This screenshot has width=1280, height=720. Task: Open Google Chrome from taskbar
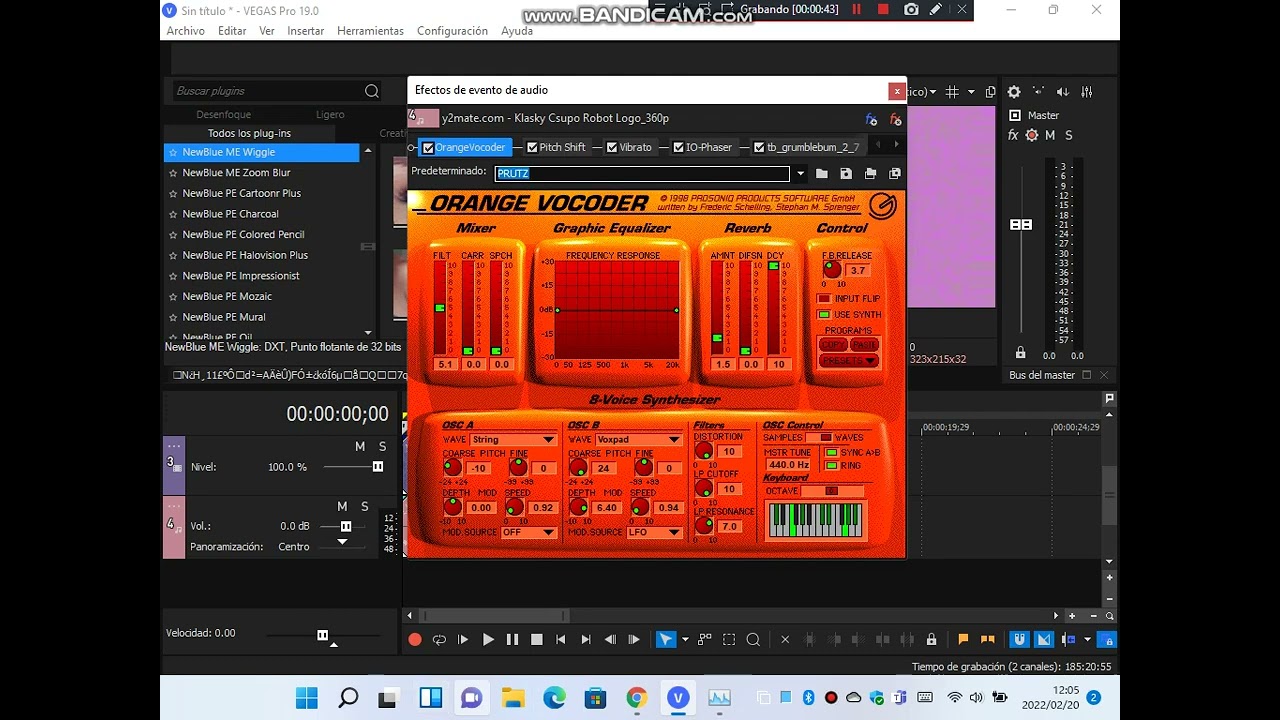[637, 698]
